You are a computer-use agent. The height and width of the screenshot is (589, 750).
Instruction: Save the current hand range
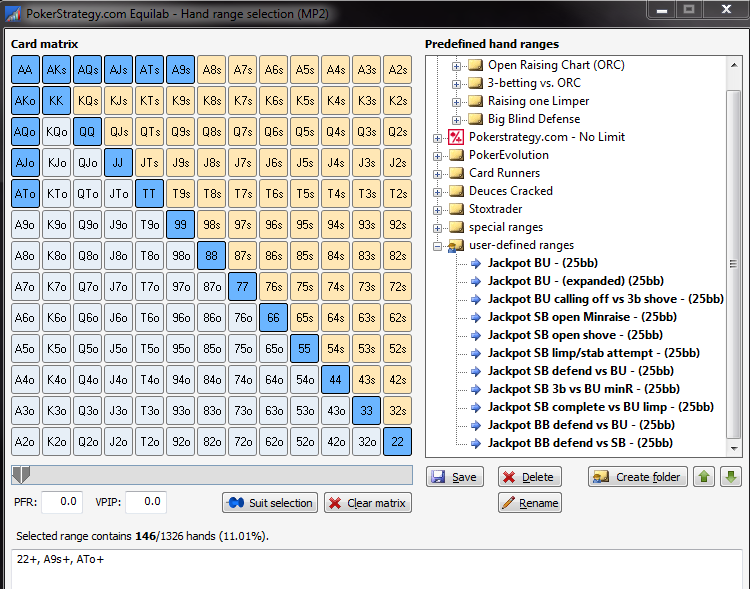coord(454,477)
